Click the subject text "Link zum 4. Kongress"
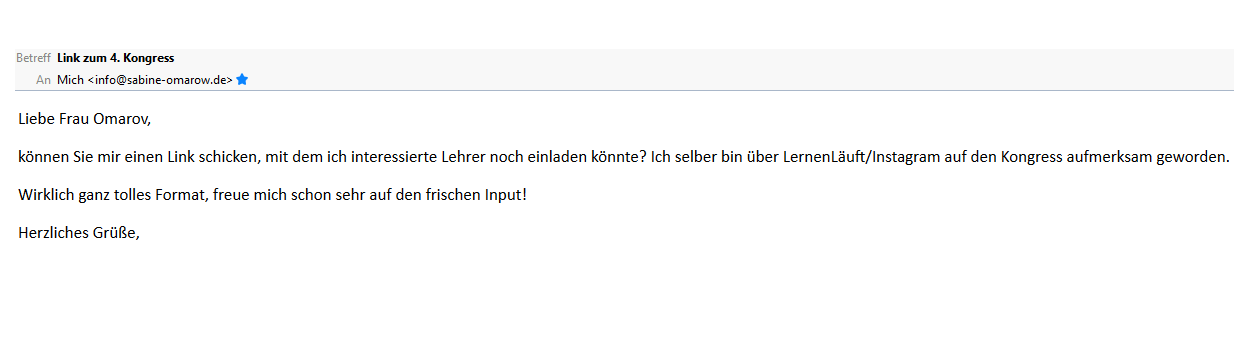This screenshot has width=1234, height=361. (116, 58)
